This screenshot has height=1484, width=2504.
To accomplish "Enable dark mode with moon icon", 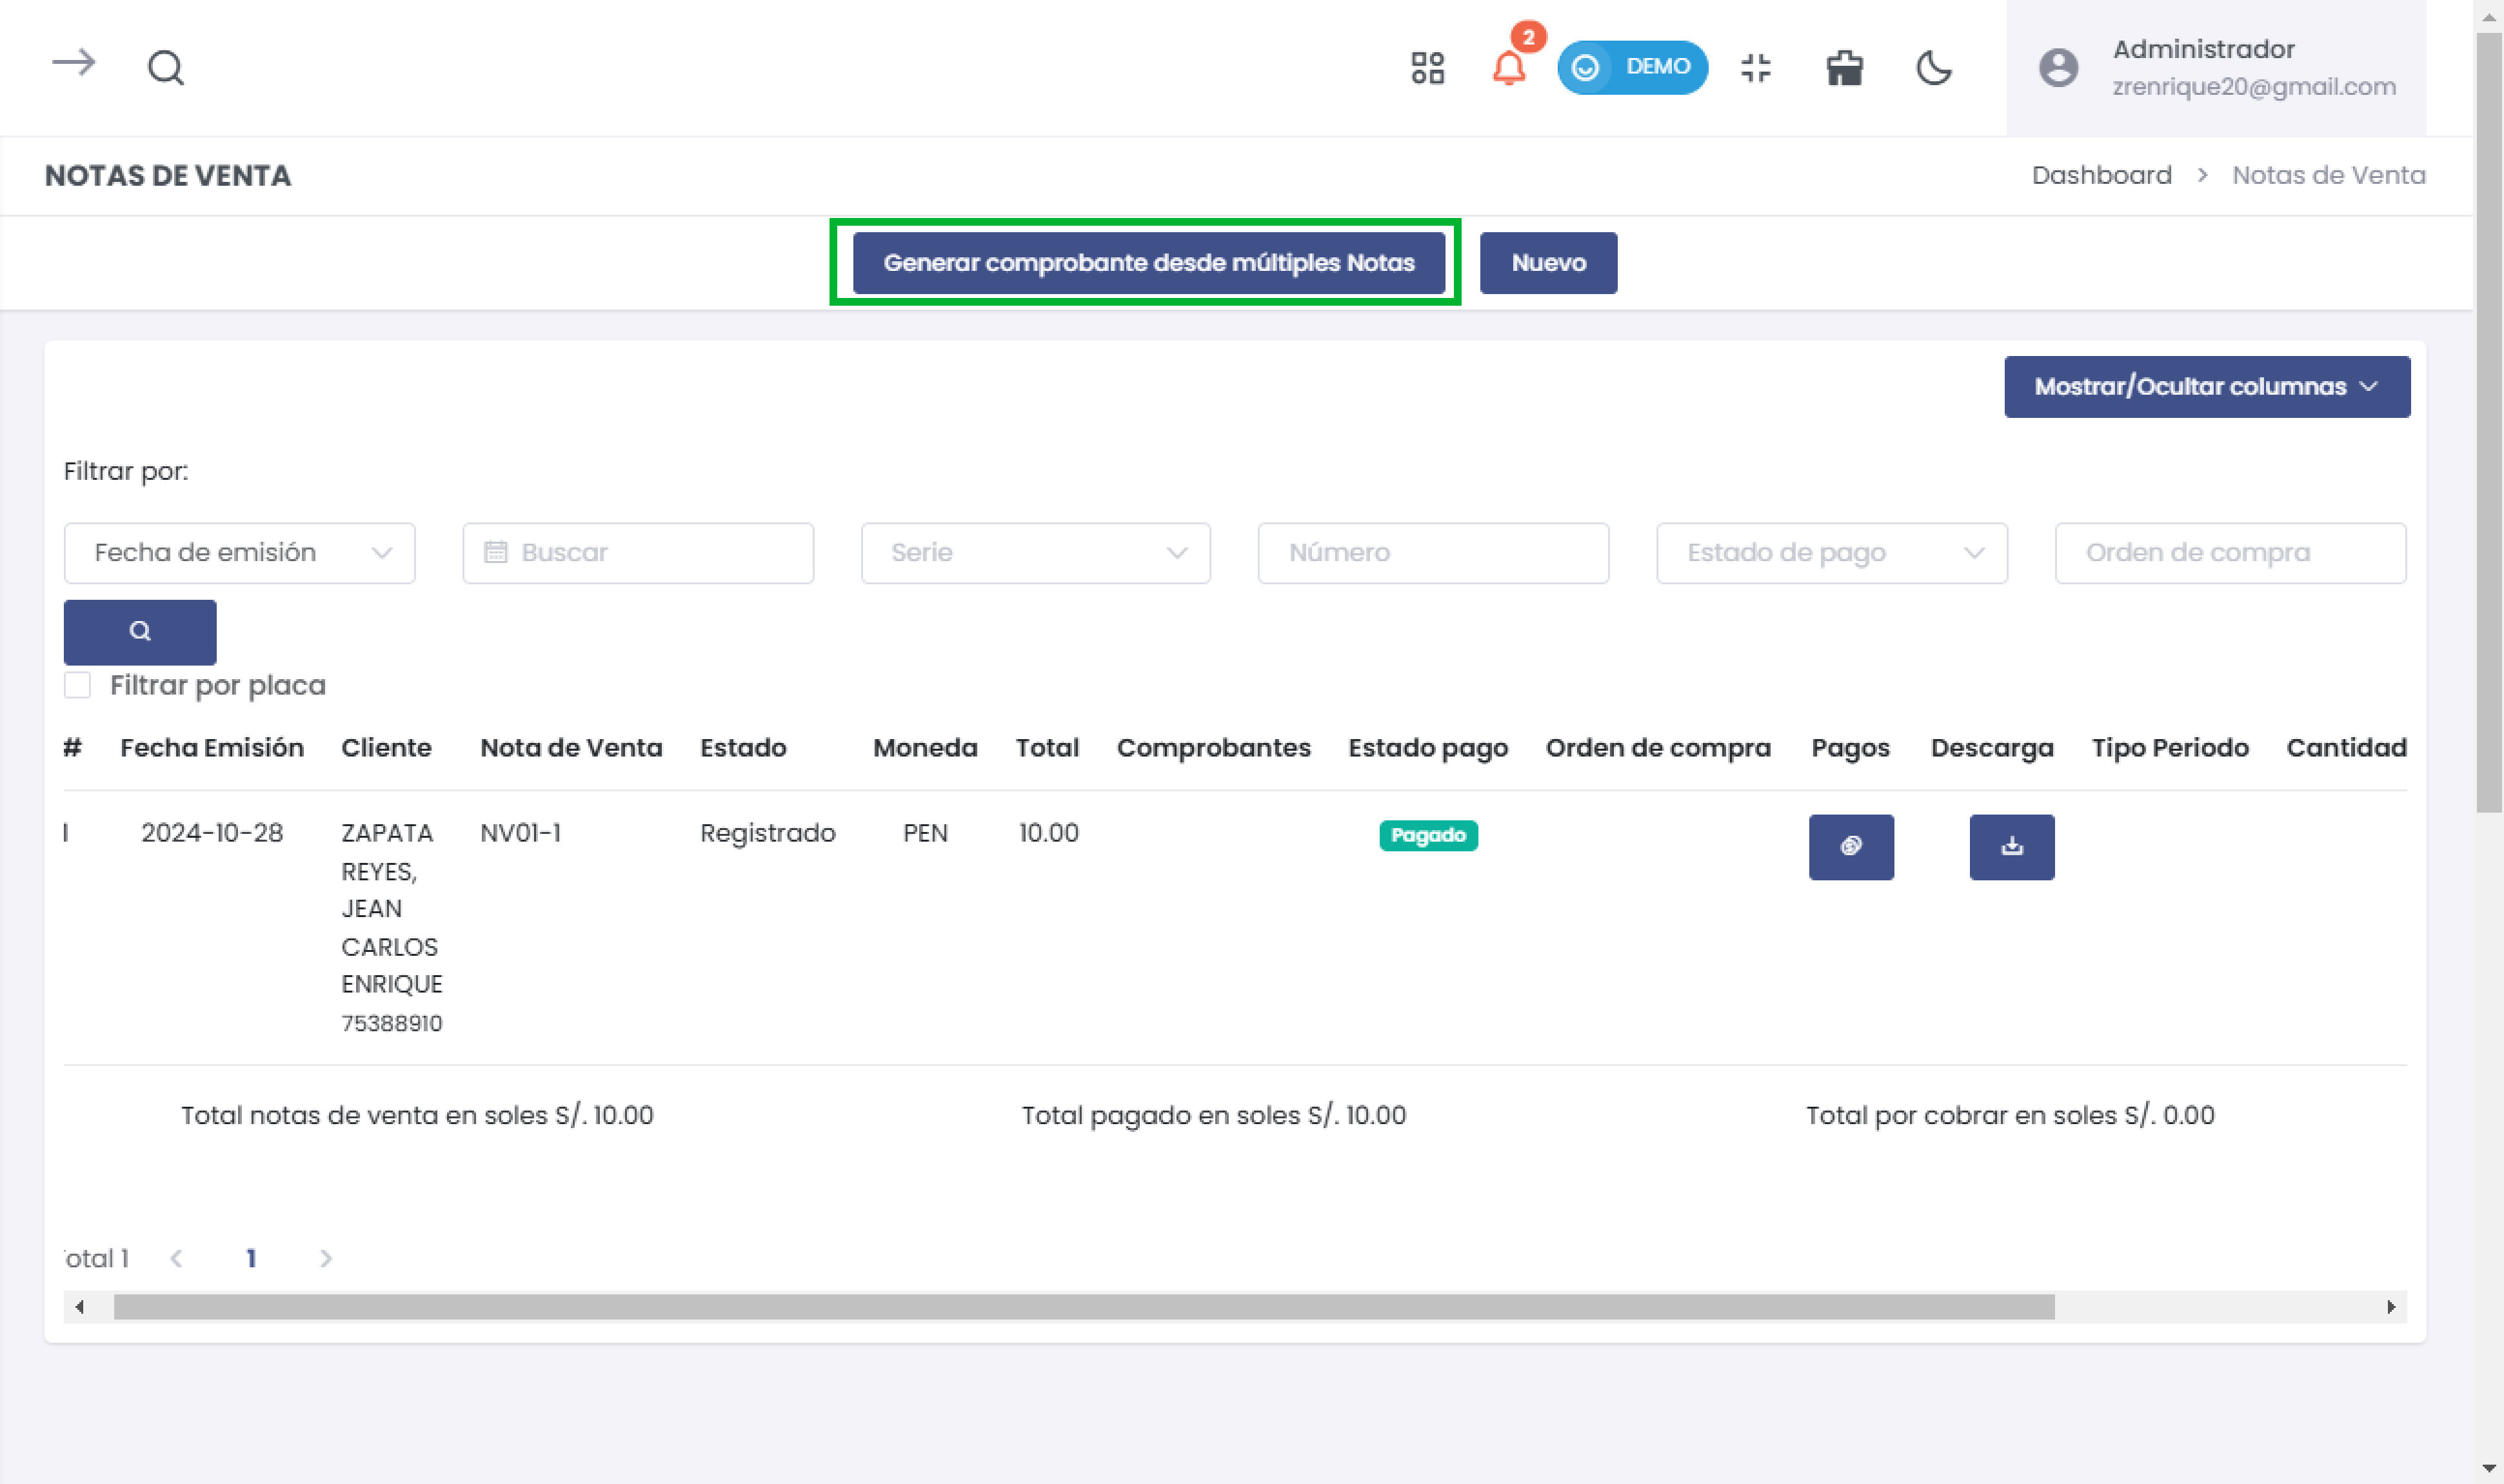I will [x=1934, y=68].
